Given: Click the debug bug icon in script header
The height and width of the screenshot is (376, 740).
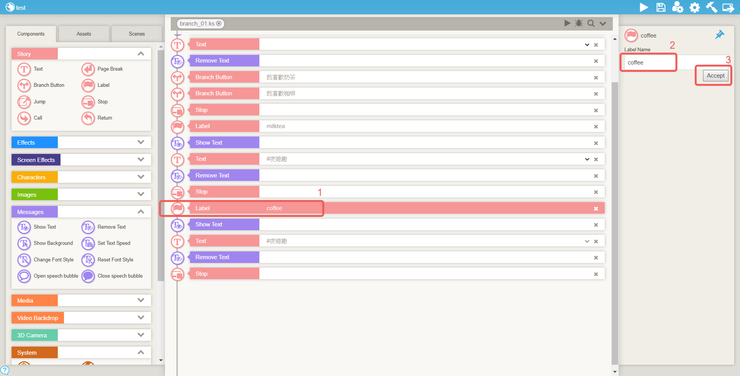Looking at the screenshot, I should click(579, 23).
